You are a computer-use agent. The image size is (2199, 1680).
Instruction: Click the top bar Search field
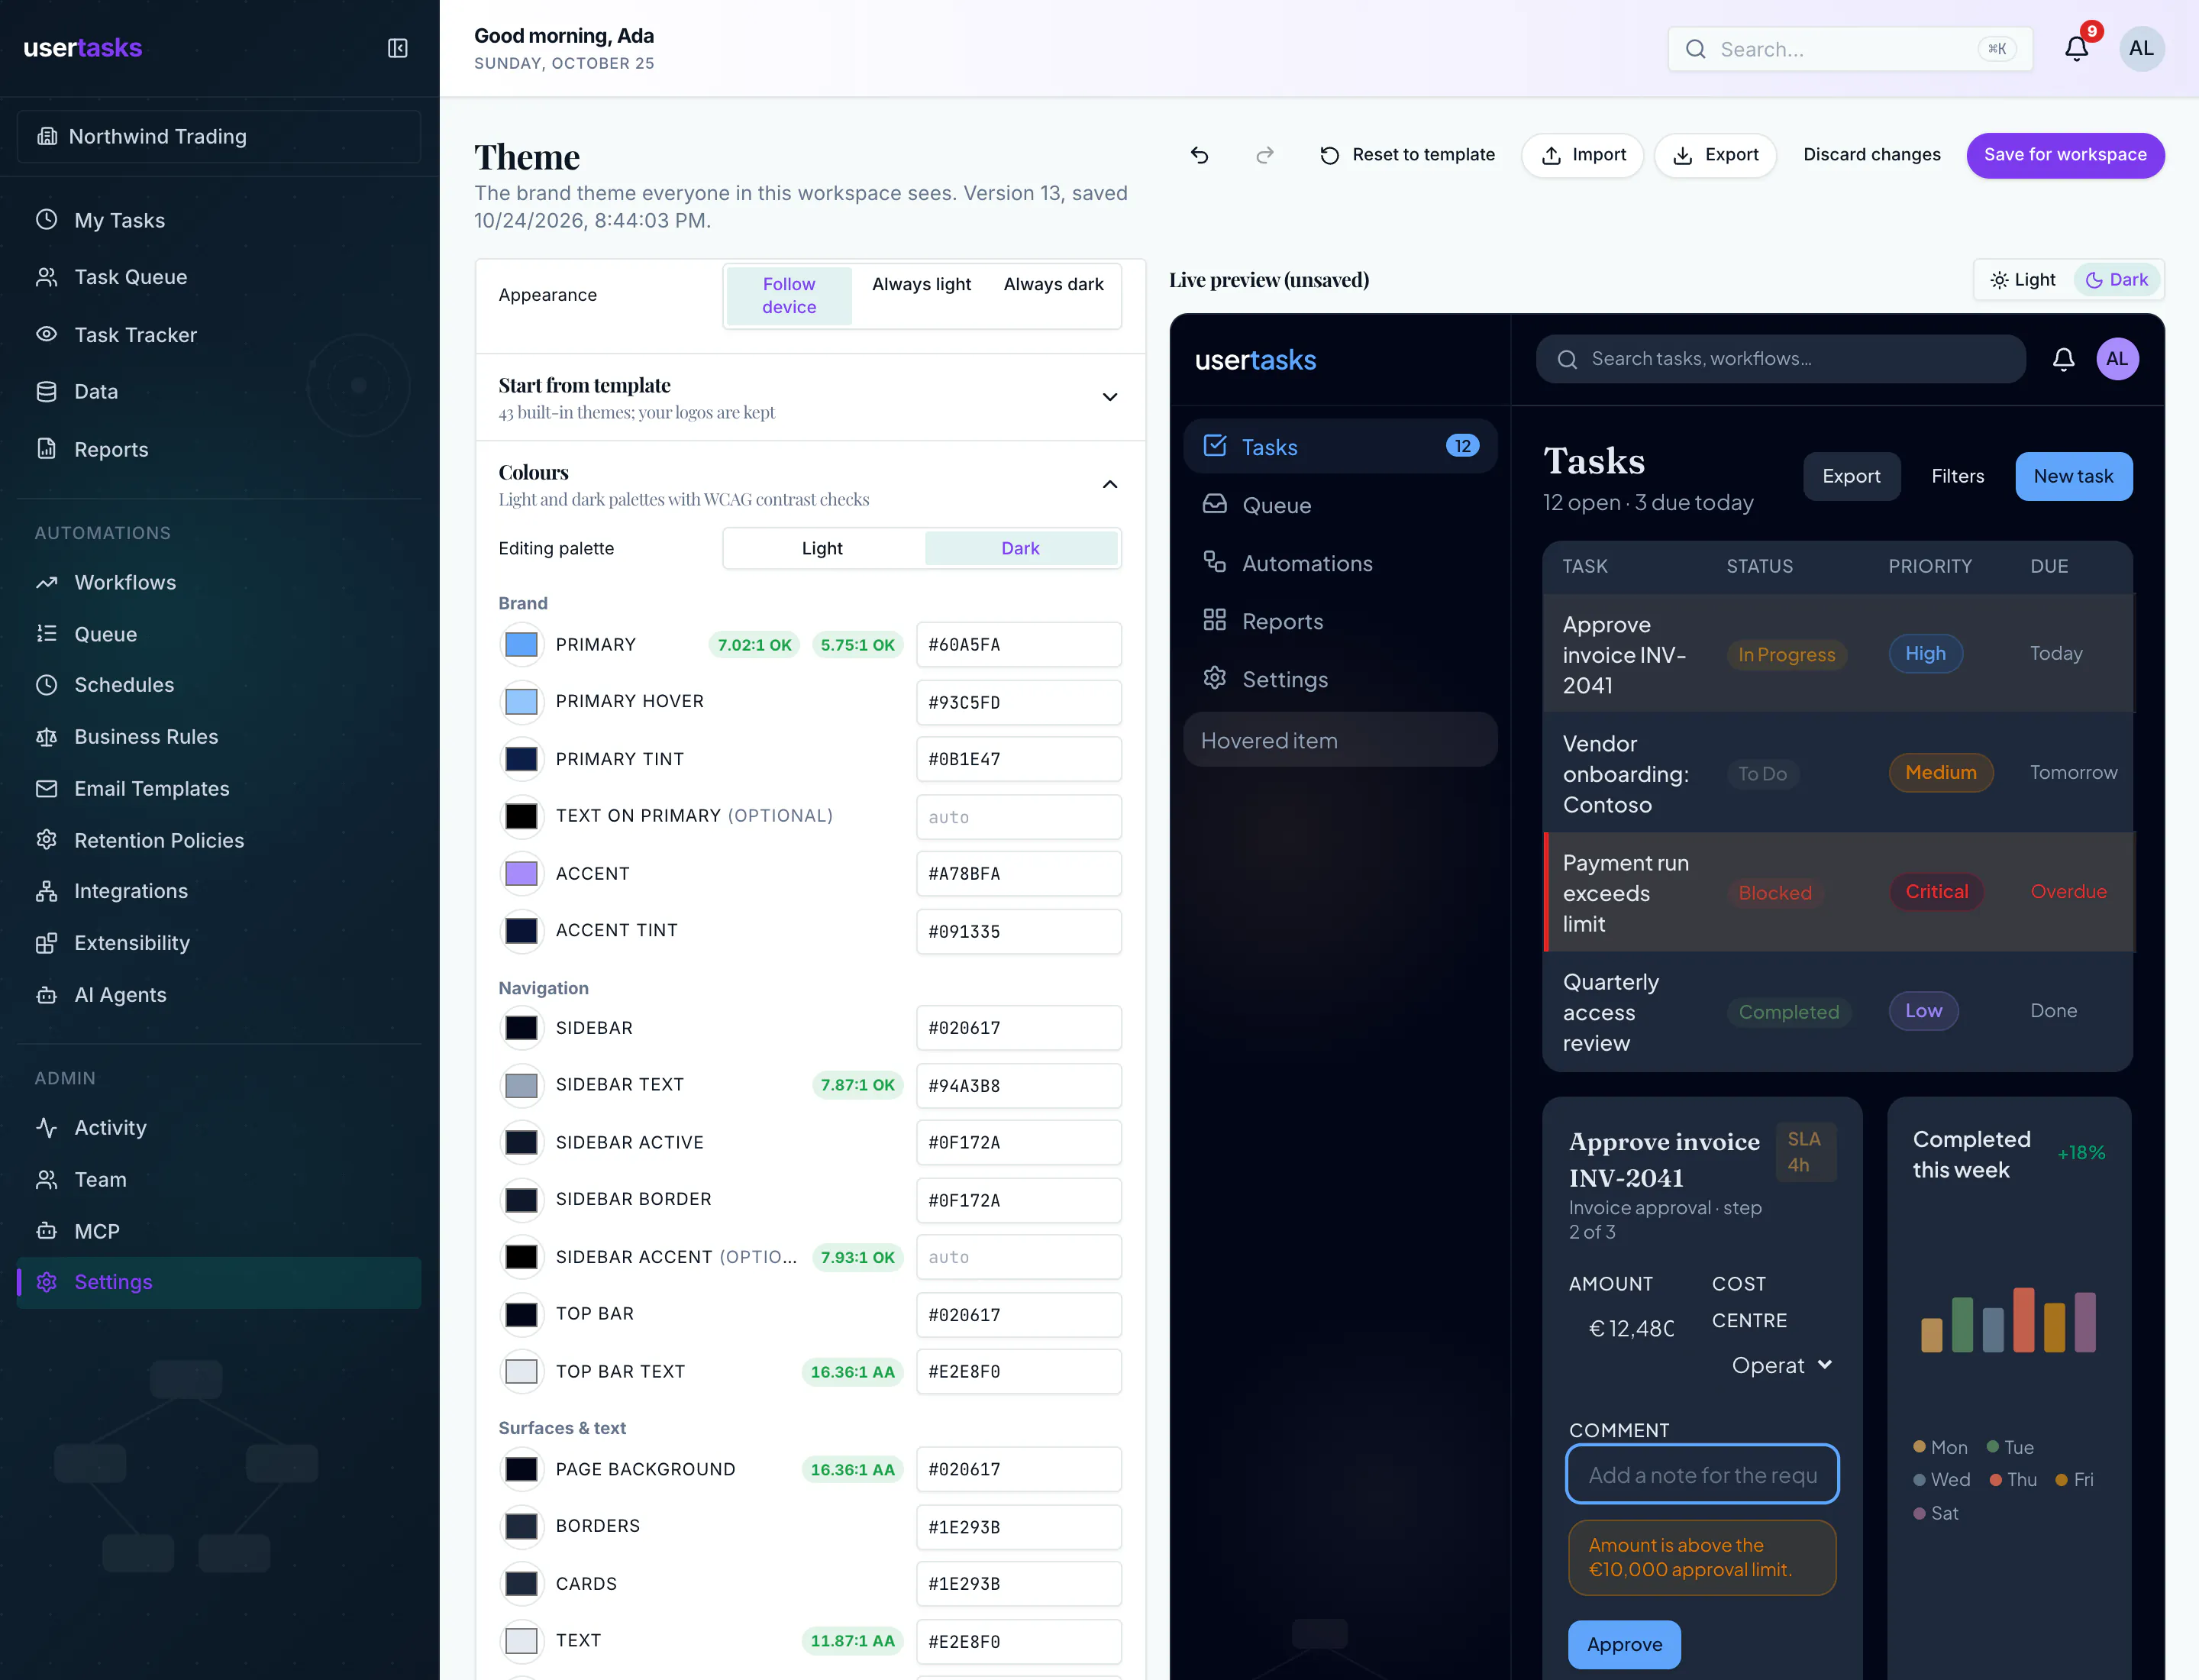point(1849,49)
